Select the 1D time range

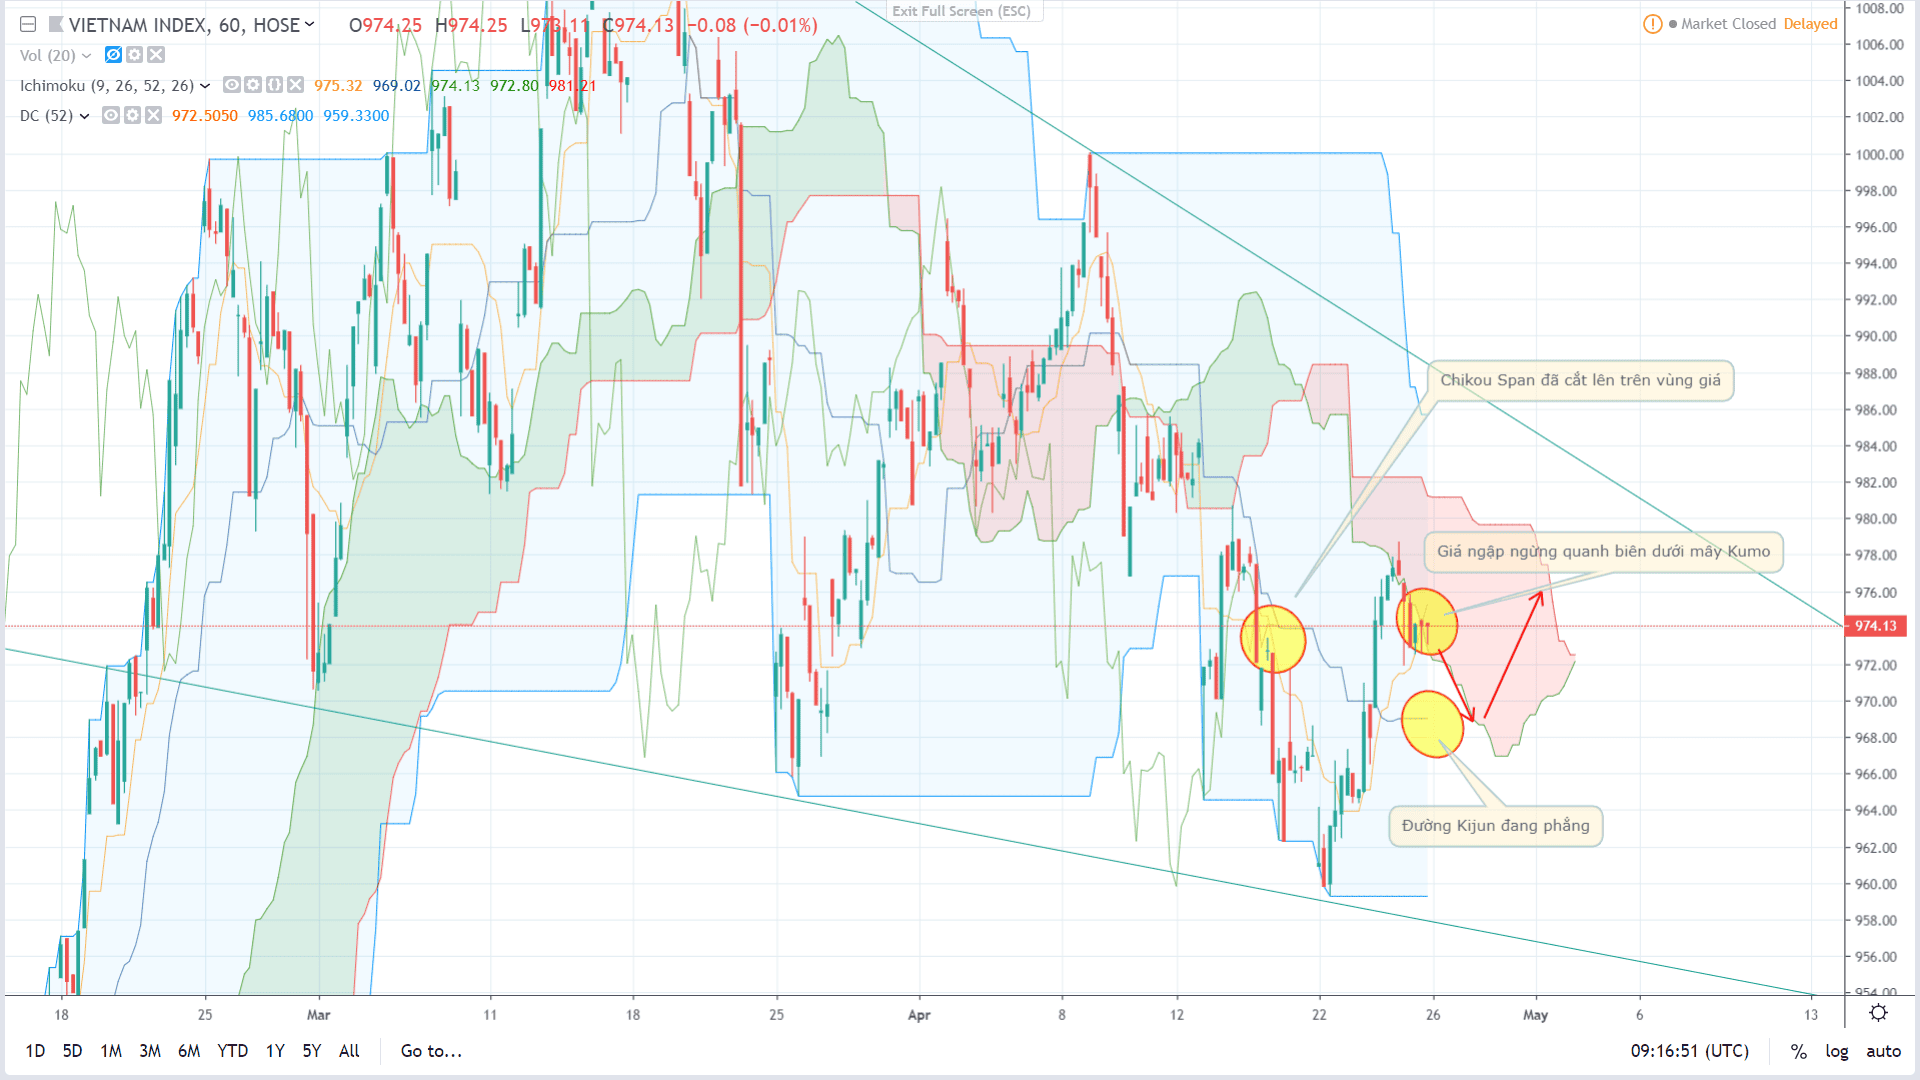tap(35, 1051)
